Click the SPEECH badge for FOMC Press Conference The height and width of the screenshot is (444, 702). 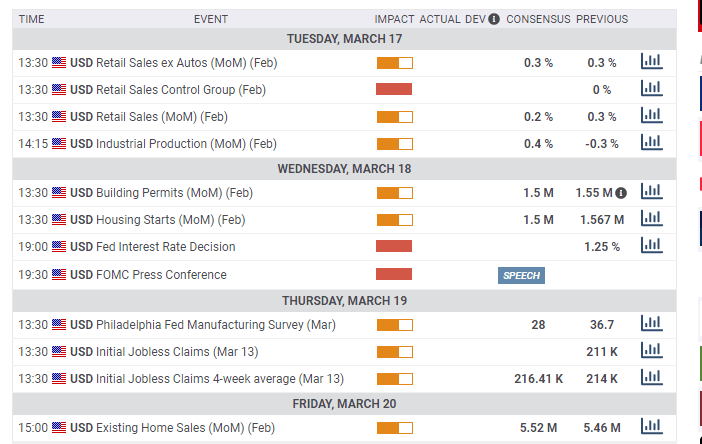tap(521, 275)
